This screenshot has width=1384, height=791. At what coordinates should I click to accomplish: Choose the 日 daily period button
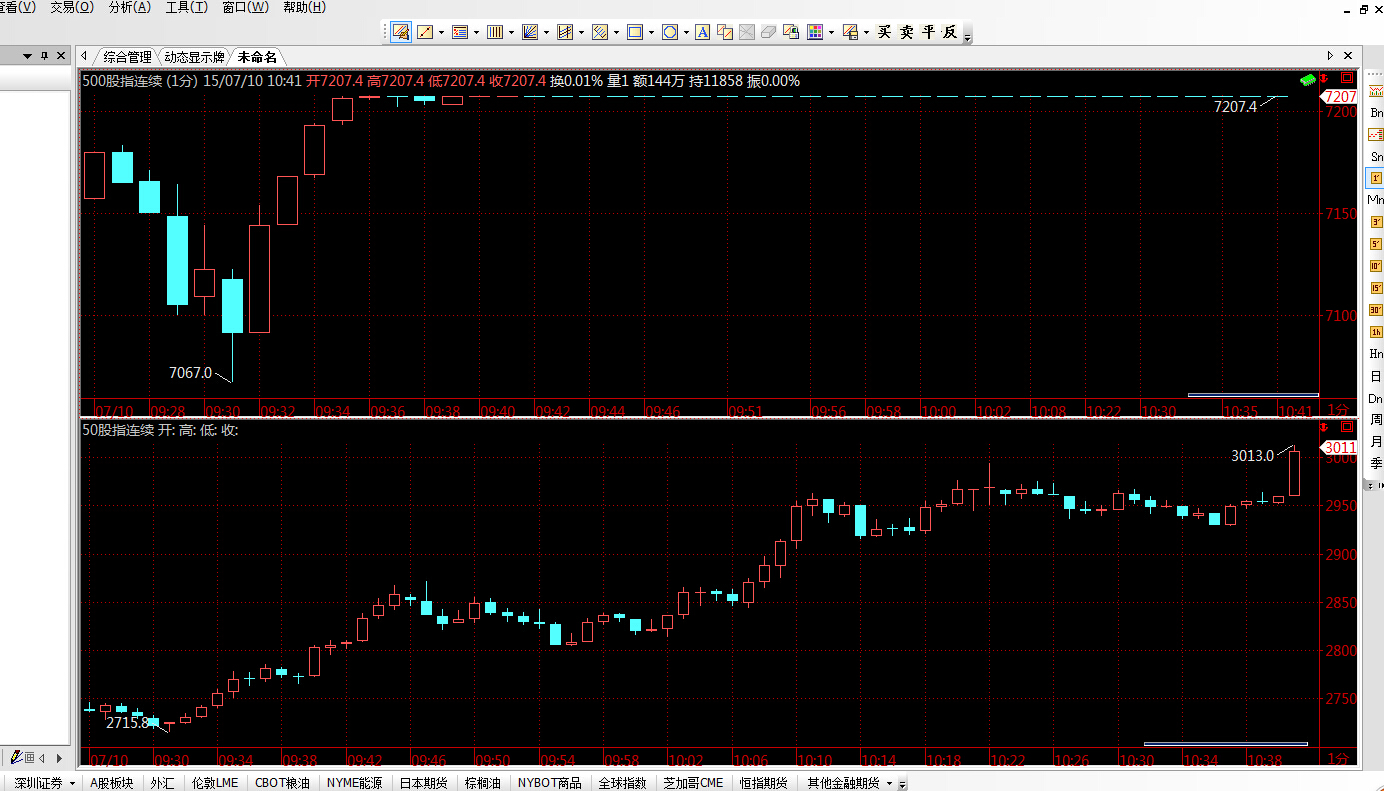point(1376,376)
